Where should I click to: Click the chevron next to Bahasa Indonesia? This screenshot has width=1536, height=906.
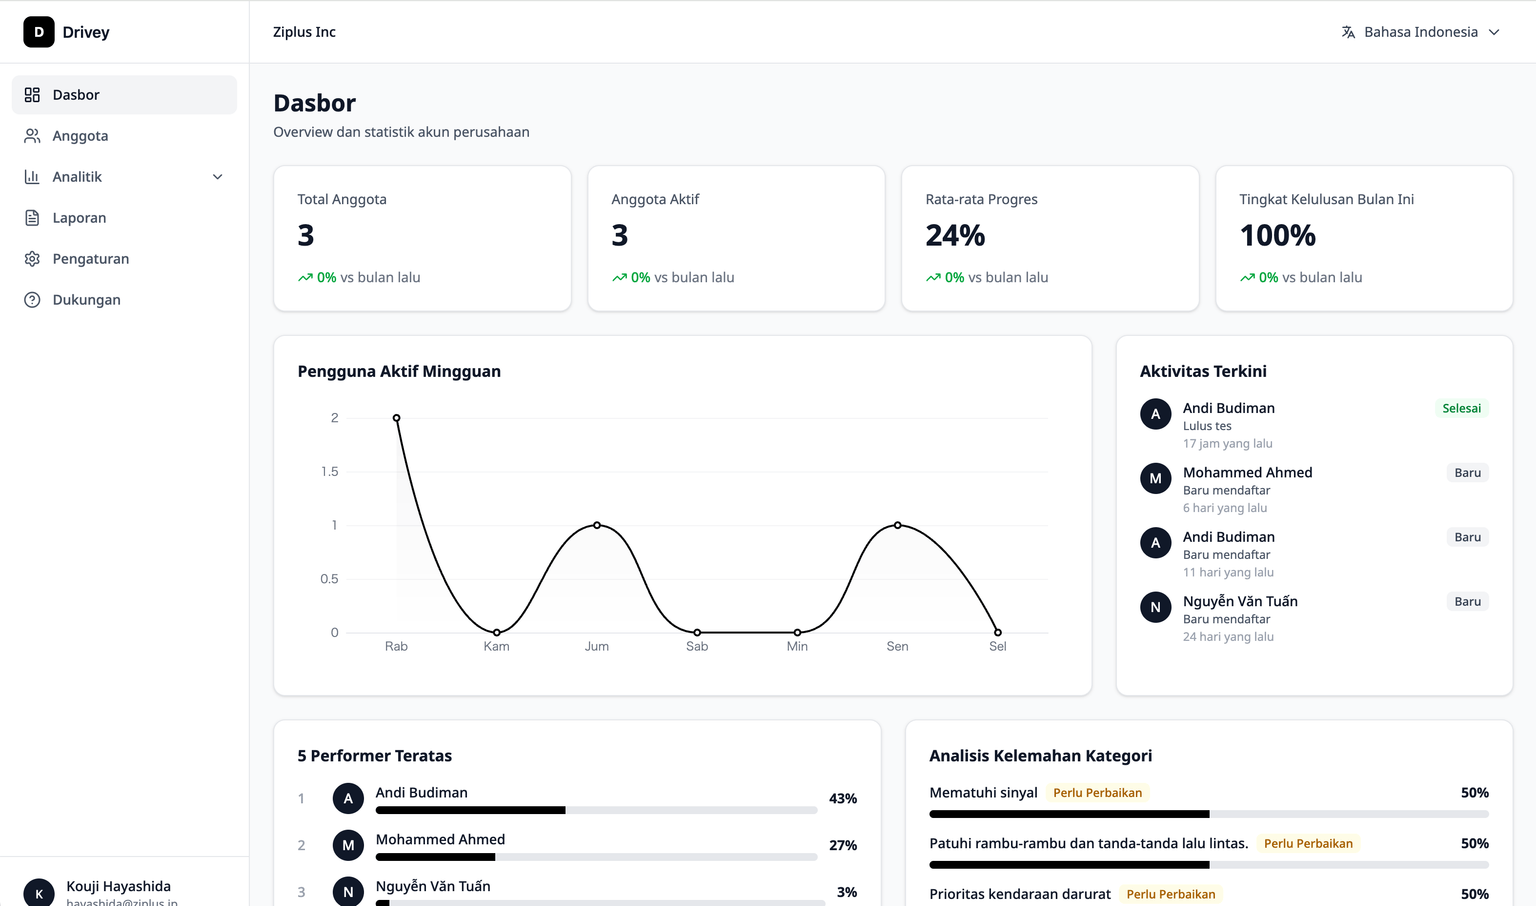tap(1494, 32)
